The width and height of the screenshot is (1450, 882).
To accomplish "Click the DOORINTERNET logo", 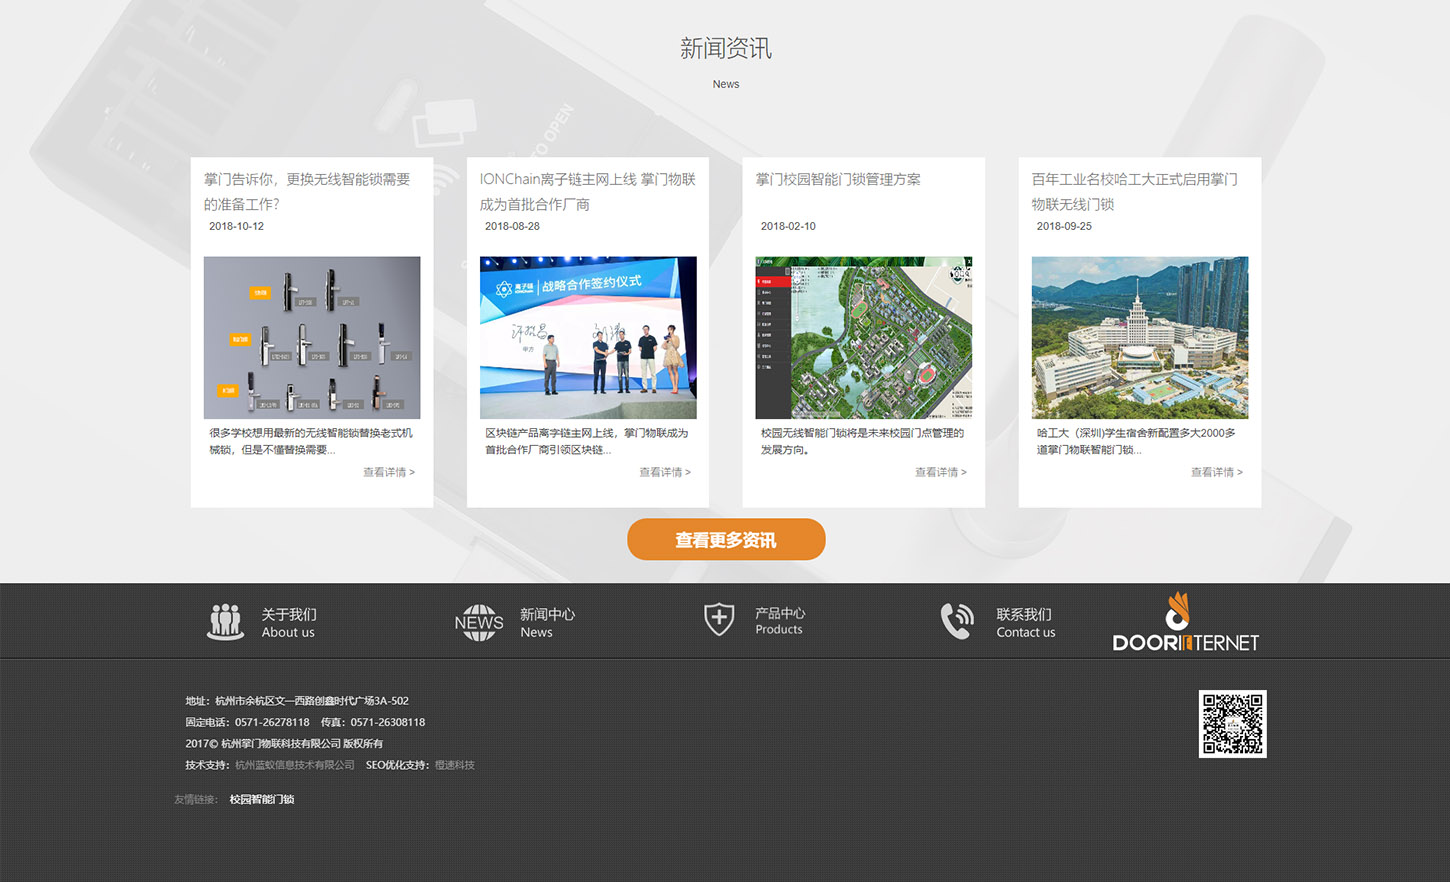I will (1185, 622).
